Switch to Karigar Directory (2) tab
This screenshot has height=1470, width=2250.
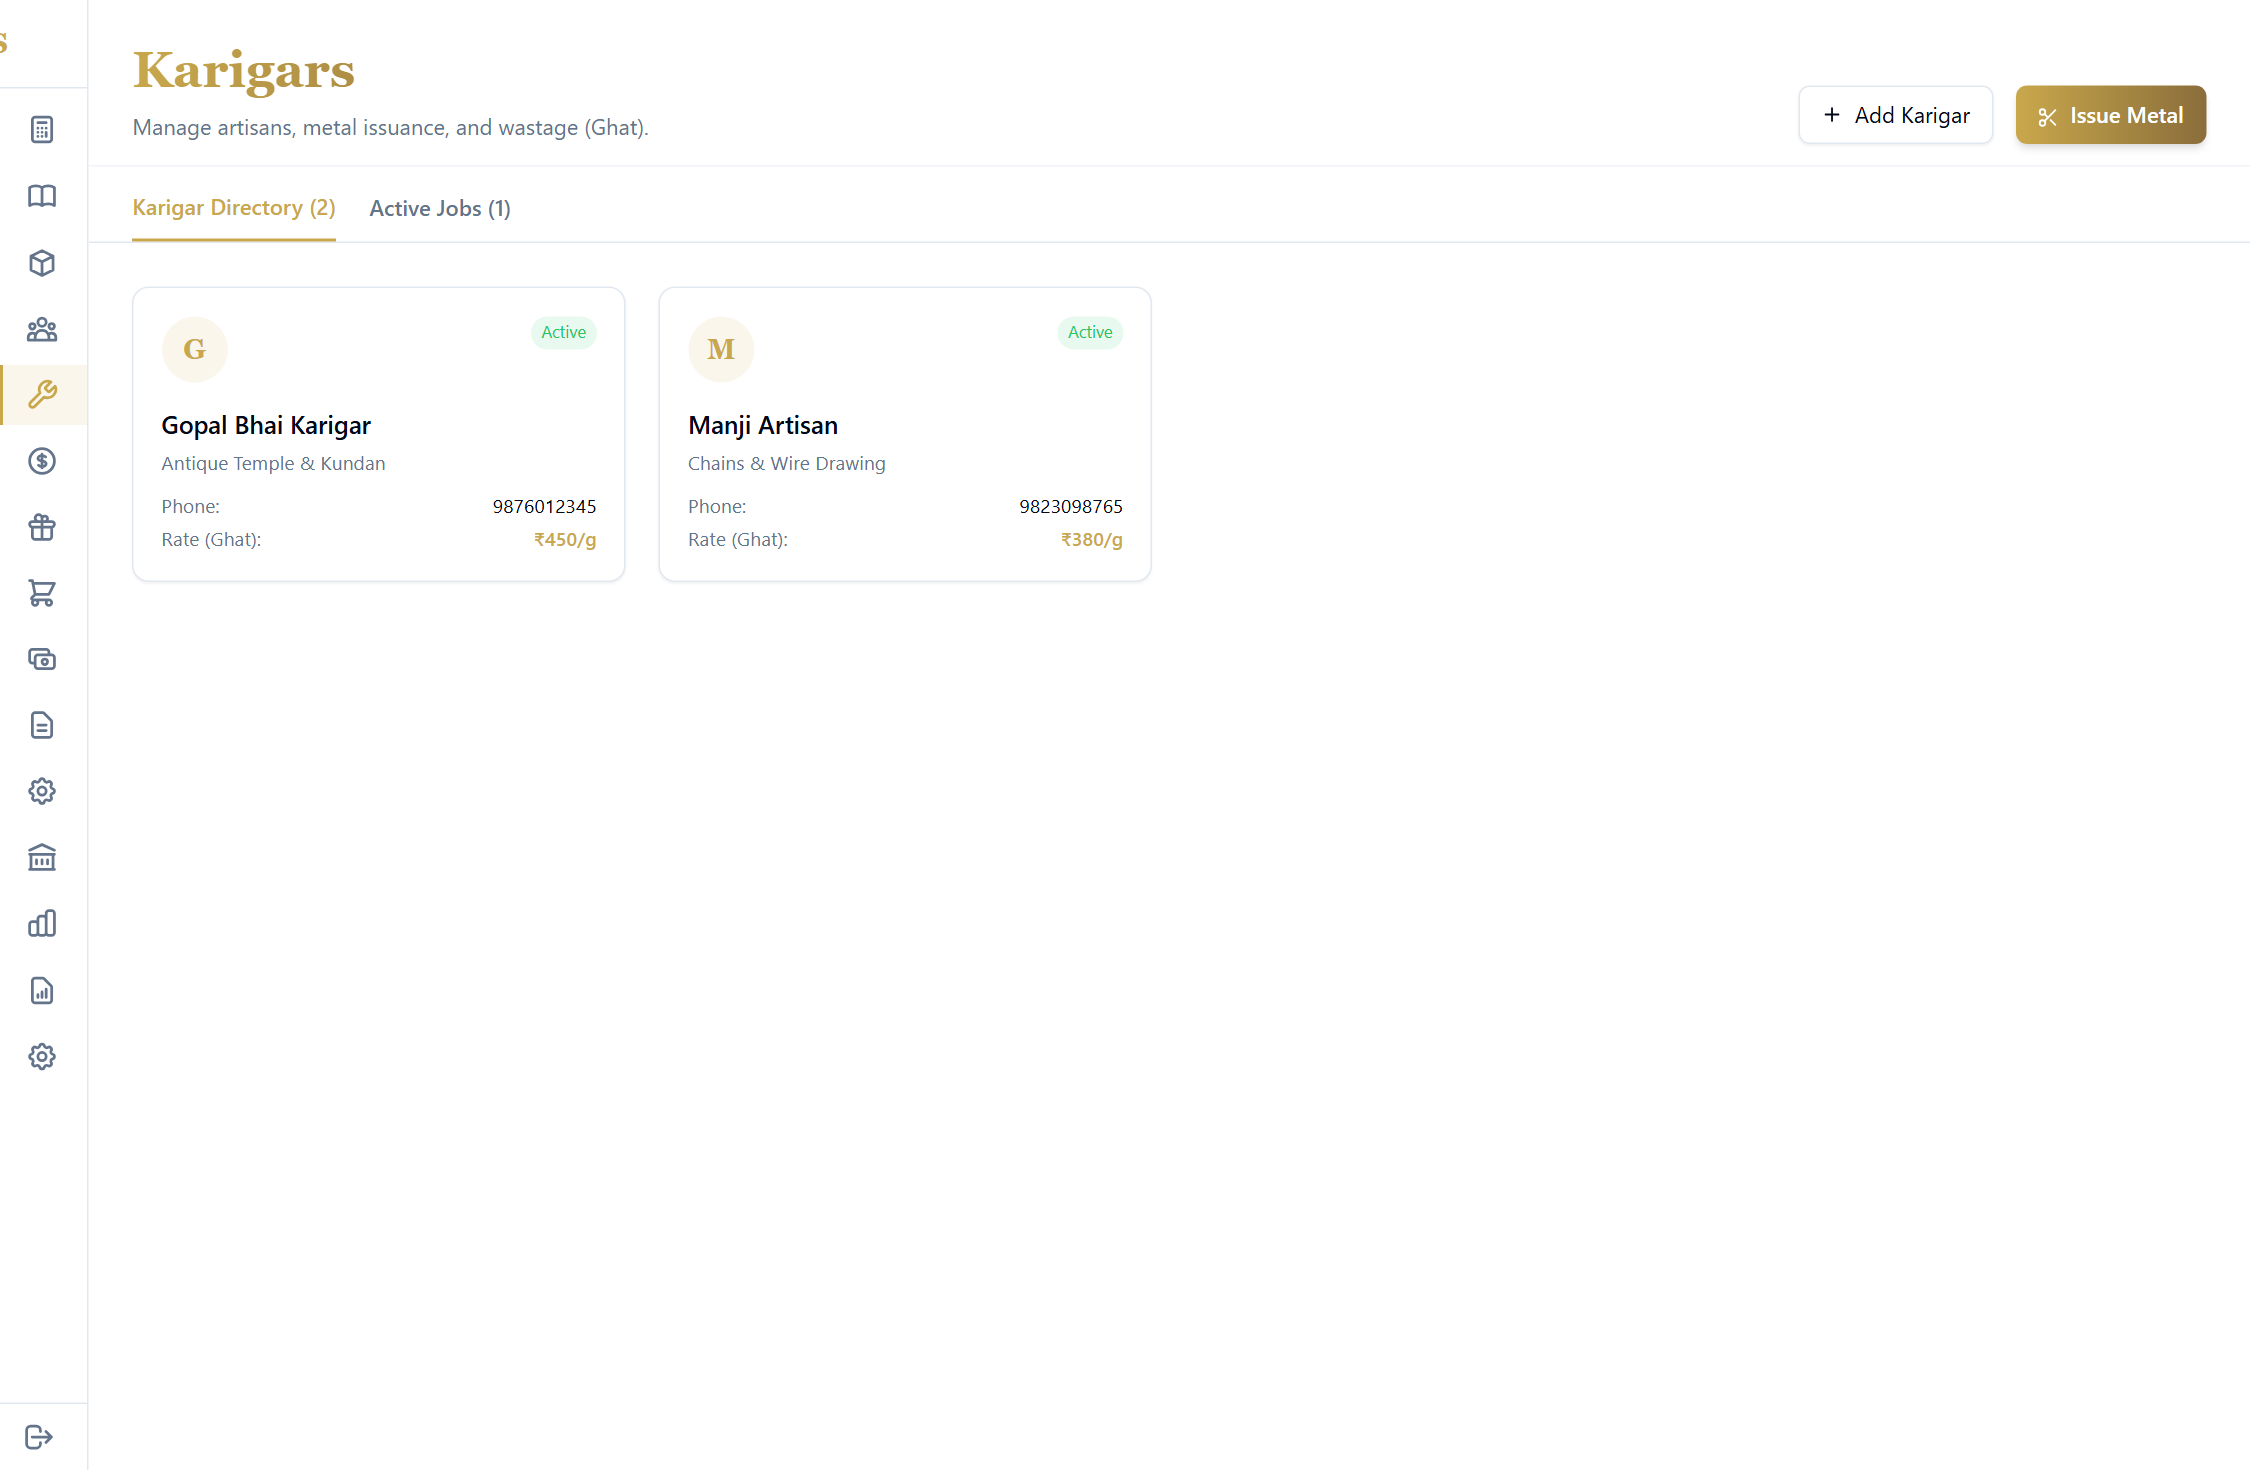pos(234,208)
